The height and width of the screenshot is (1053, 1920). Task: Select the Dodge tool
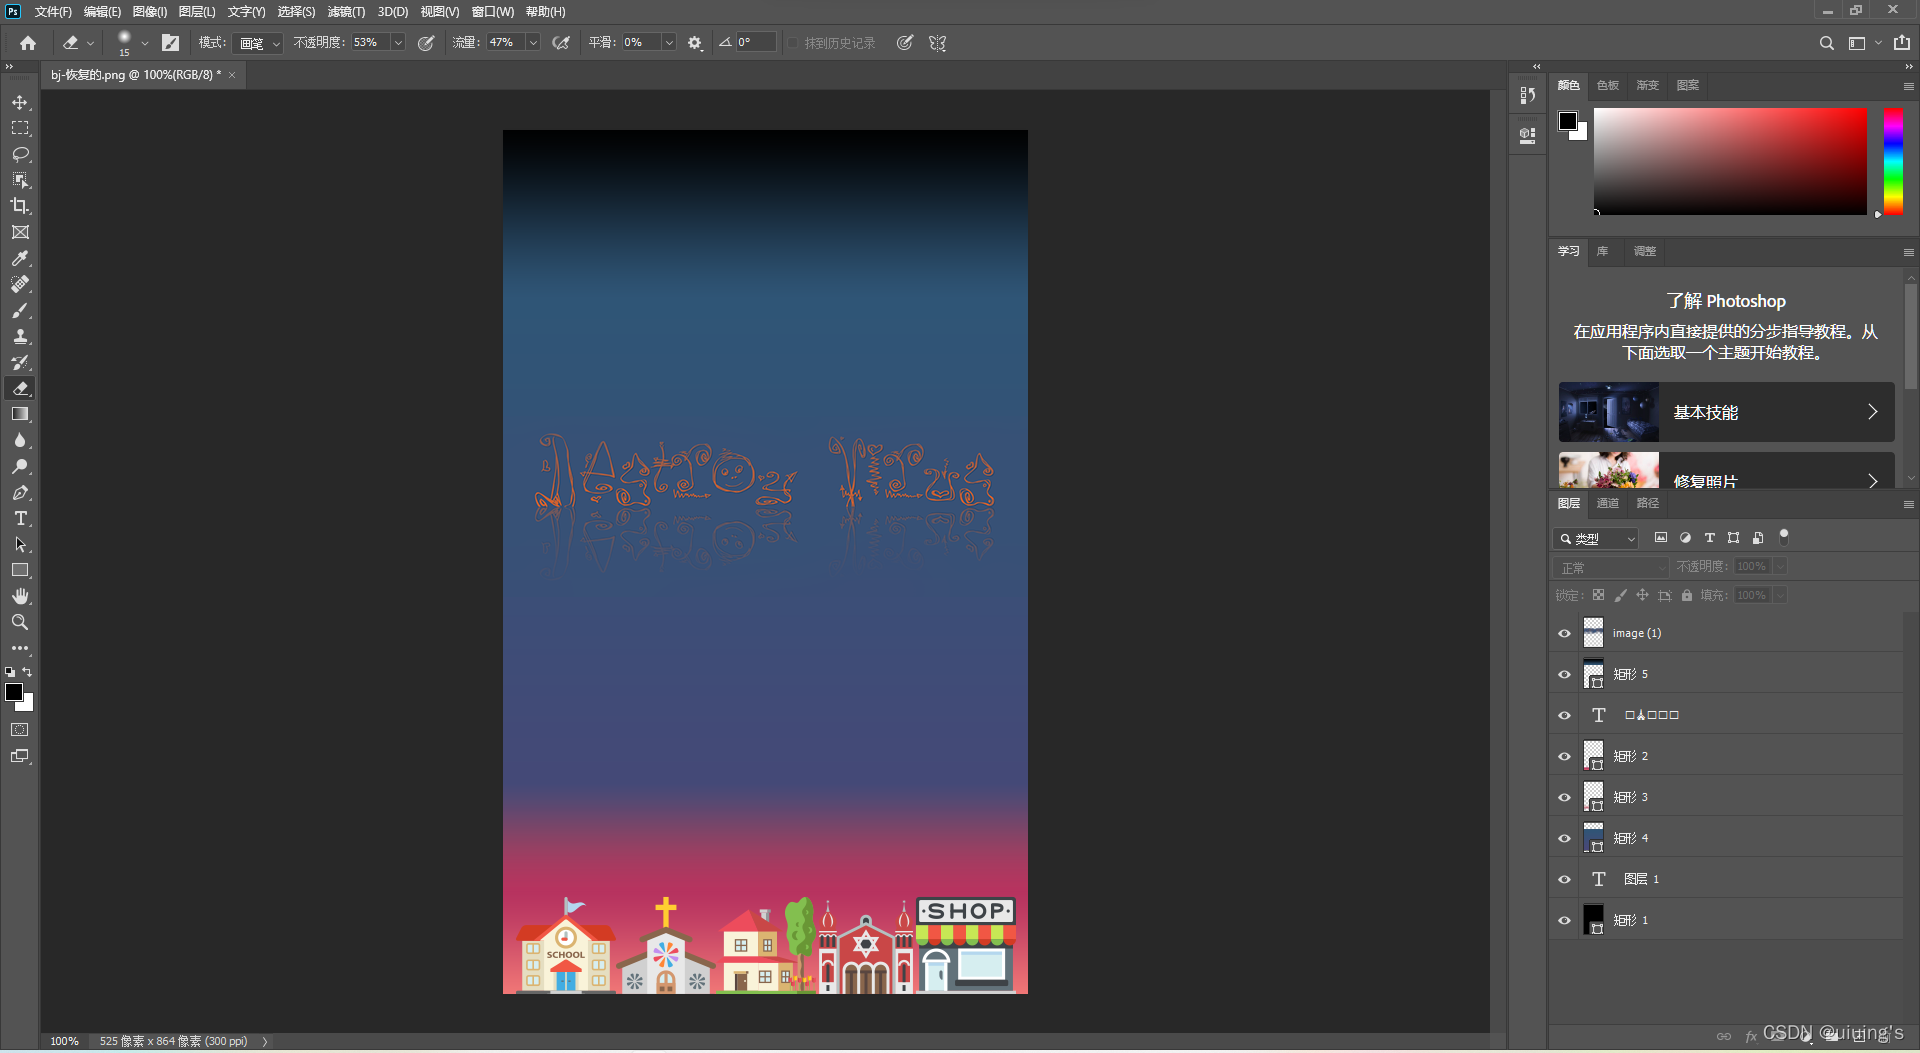[x=20, y=467]
